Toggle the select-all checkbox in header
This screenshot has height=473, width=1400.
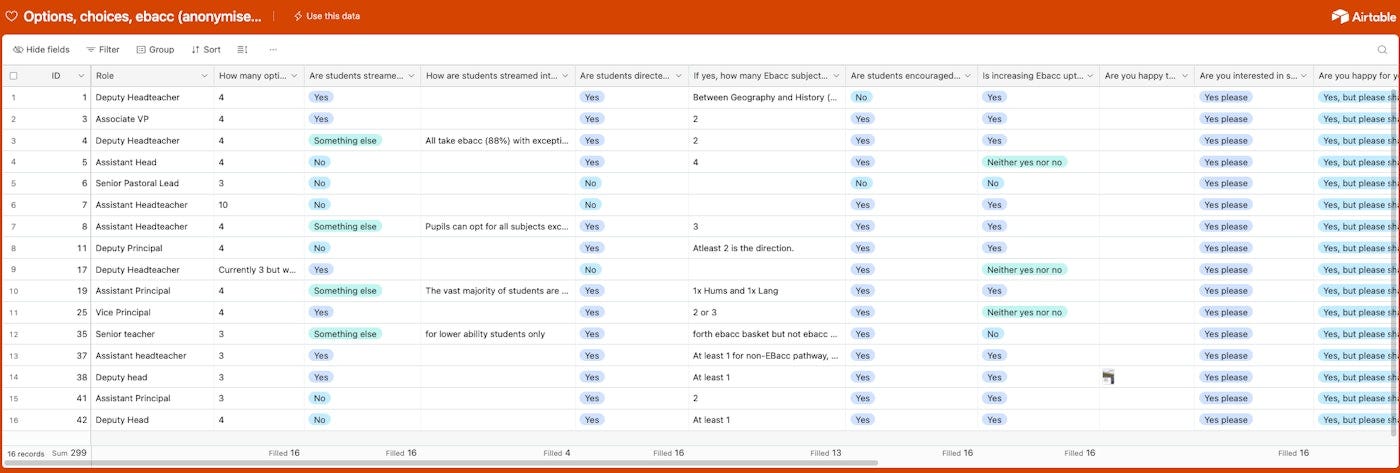pyautogui.click(x=13, y=76)
